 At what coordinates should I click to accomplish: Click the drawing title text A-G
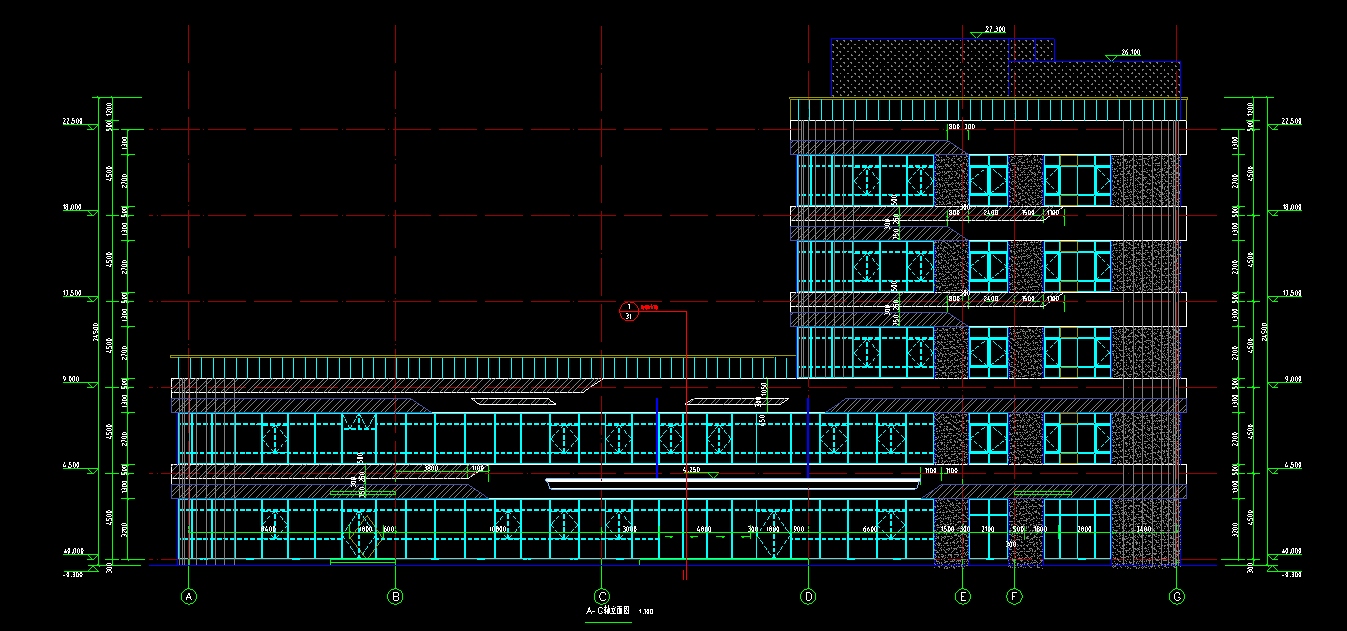tap(608, 610)
